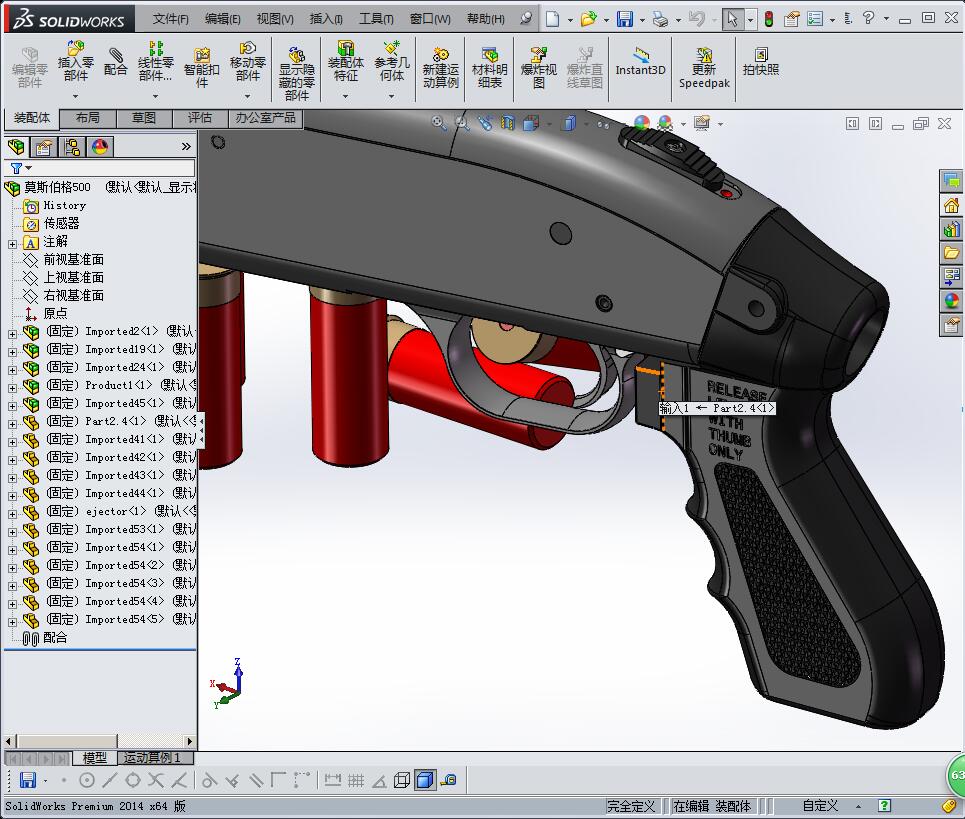Open DisplayManager color ball tab
The height and width of the screenshot is (819, 965).
(100, 146)
